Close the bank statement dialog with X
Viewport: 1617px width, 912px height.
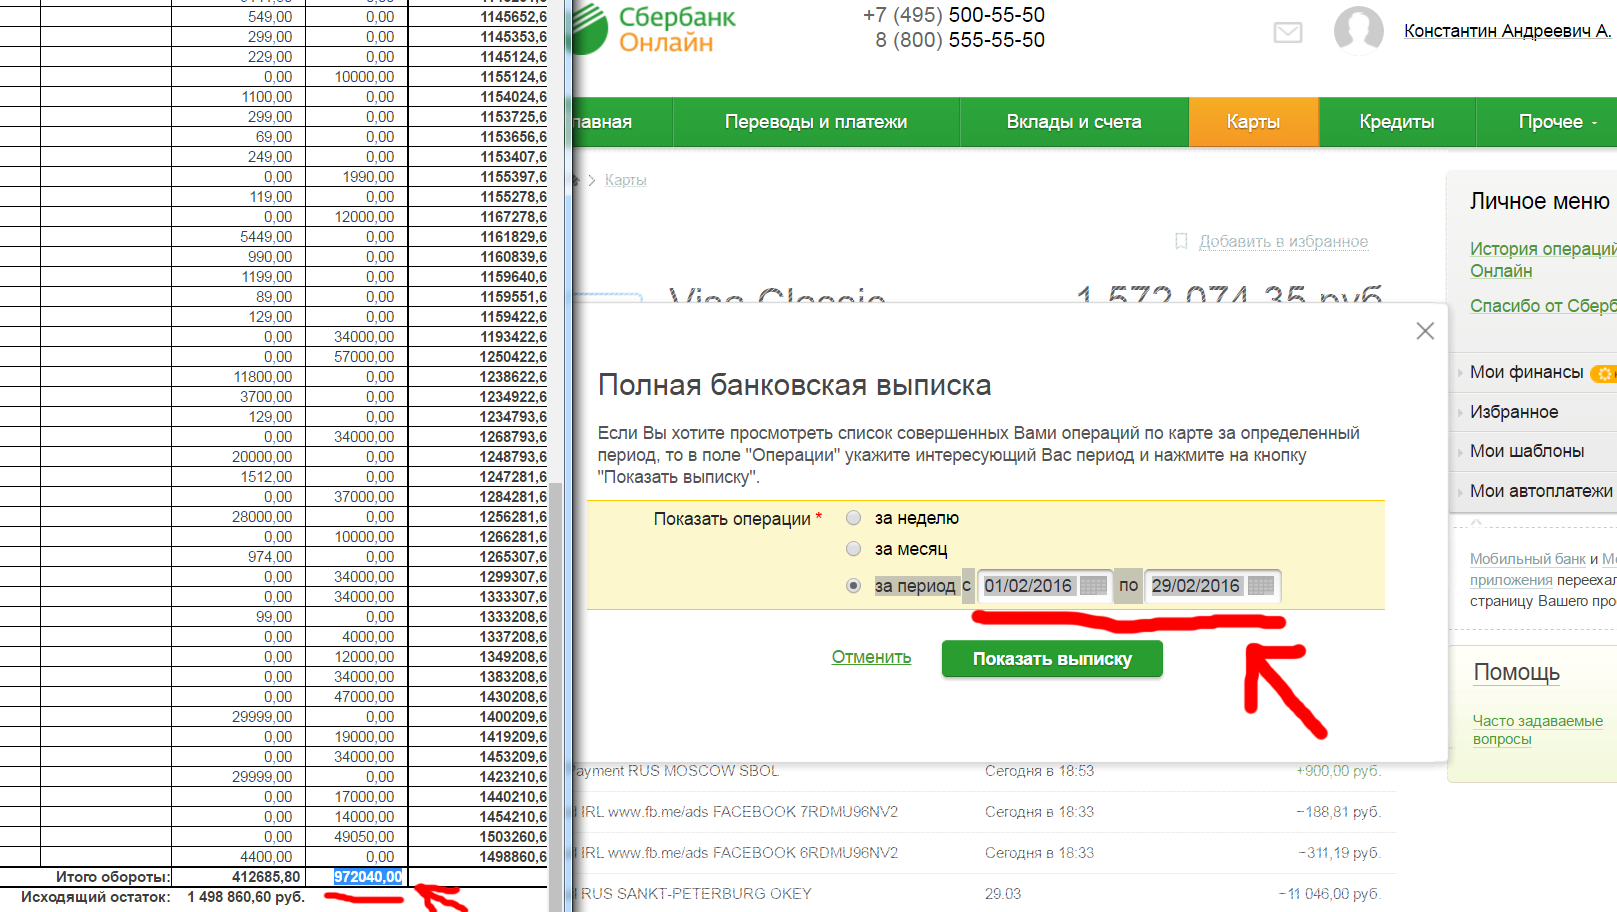click(1425, 331)
